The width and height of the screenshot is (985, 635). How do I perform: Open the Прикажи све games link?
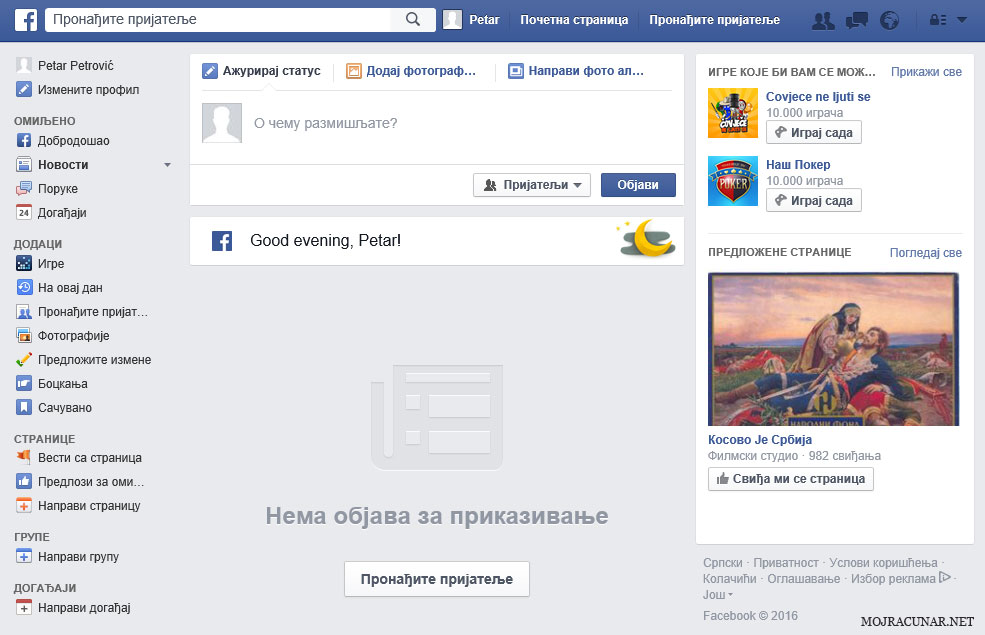click(x=926, y=72)
